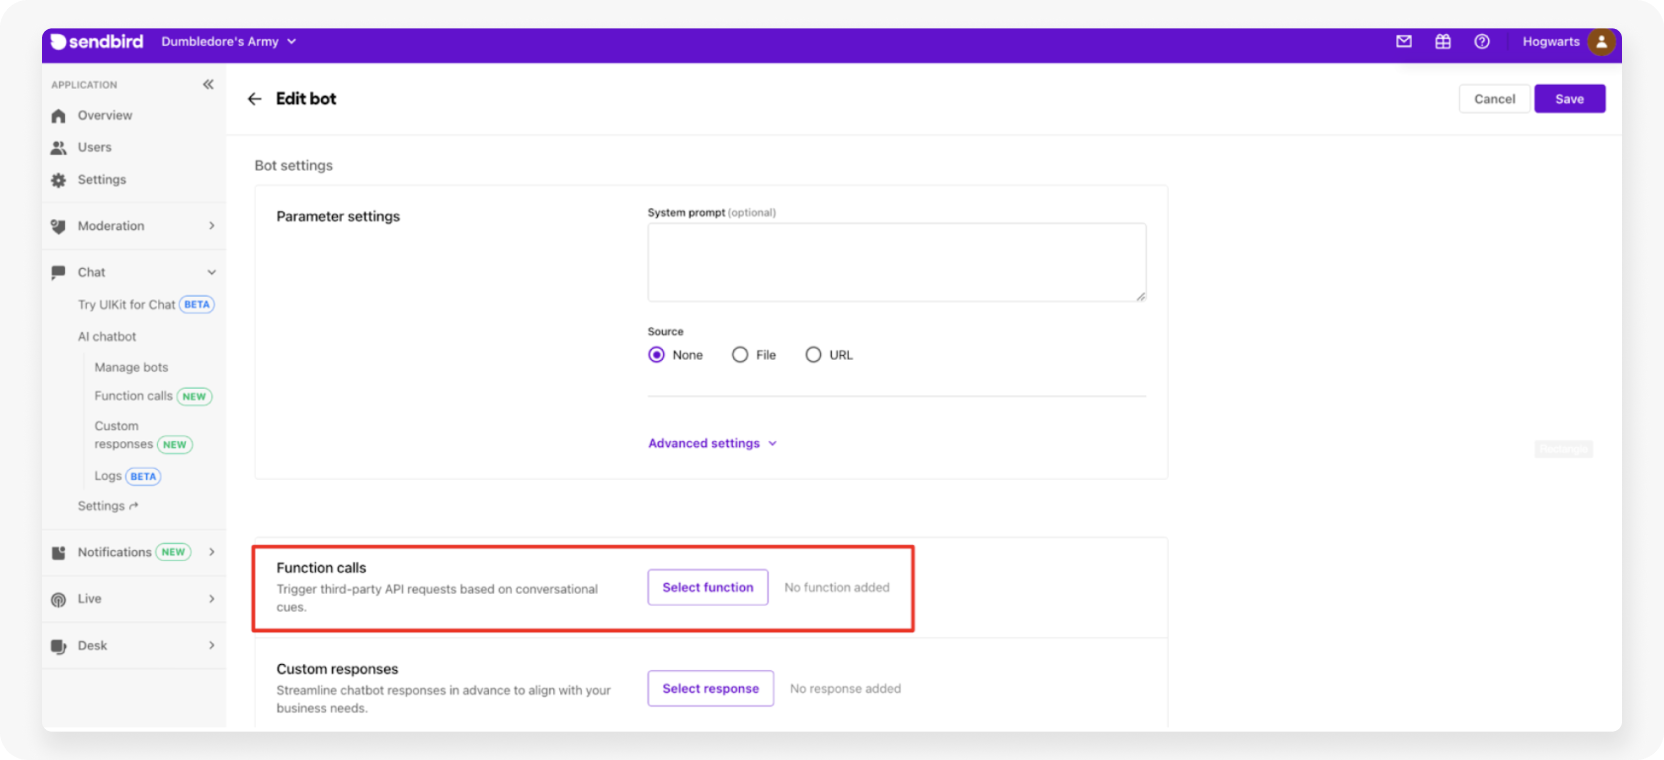Click the Live broadcast icon

(58, 599)
